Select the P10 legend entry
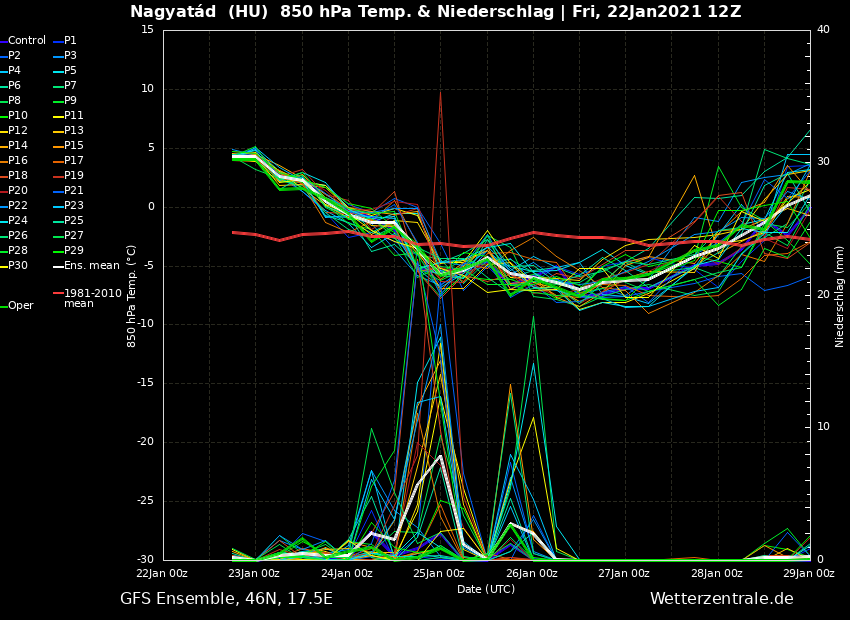This screenshot has height=620, width=850. [18, 116]
